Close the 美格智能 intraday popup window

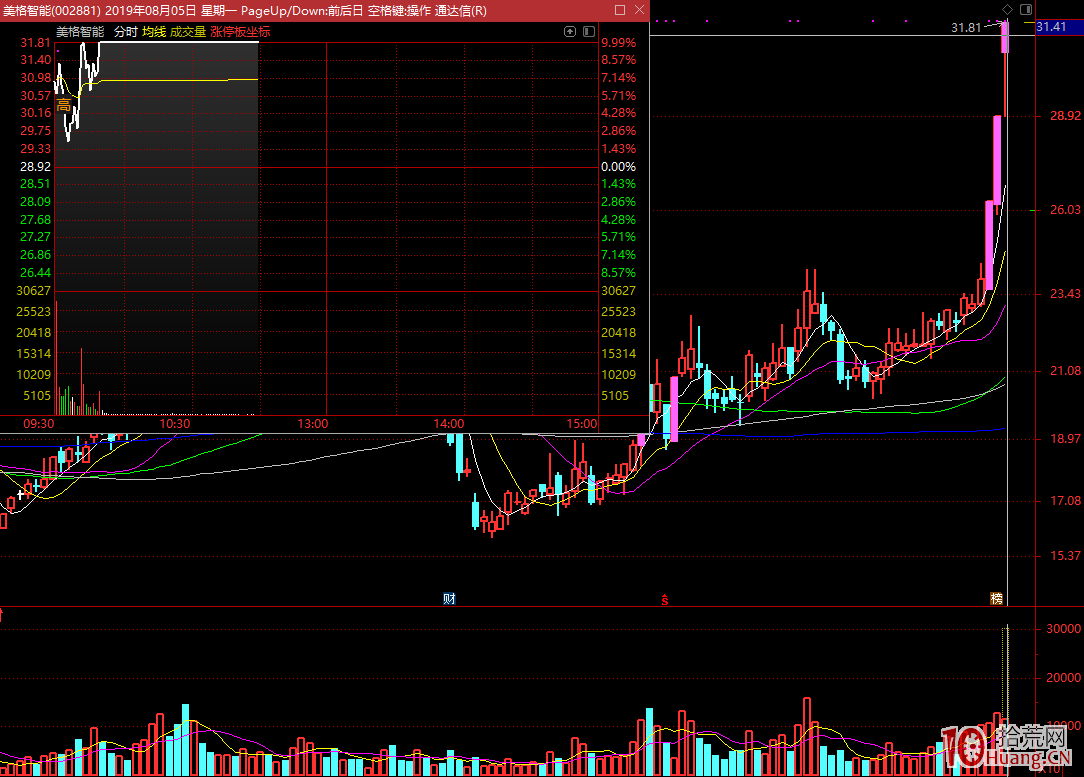click(x=638, y=10)
